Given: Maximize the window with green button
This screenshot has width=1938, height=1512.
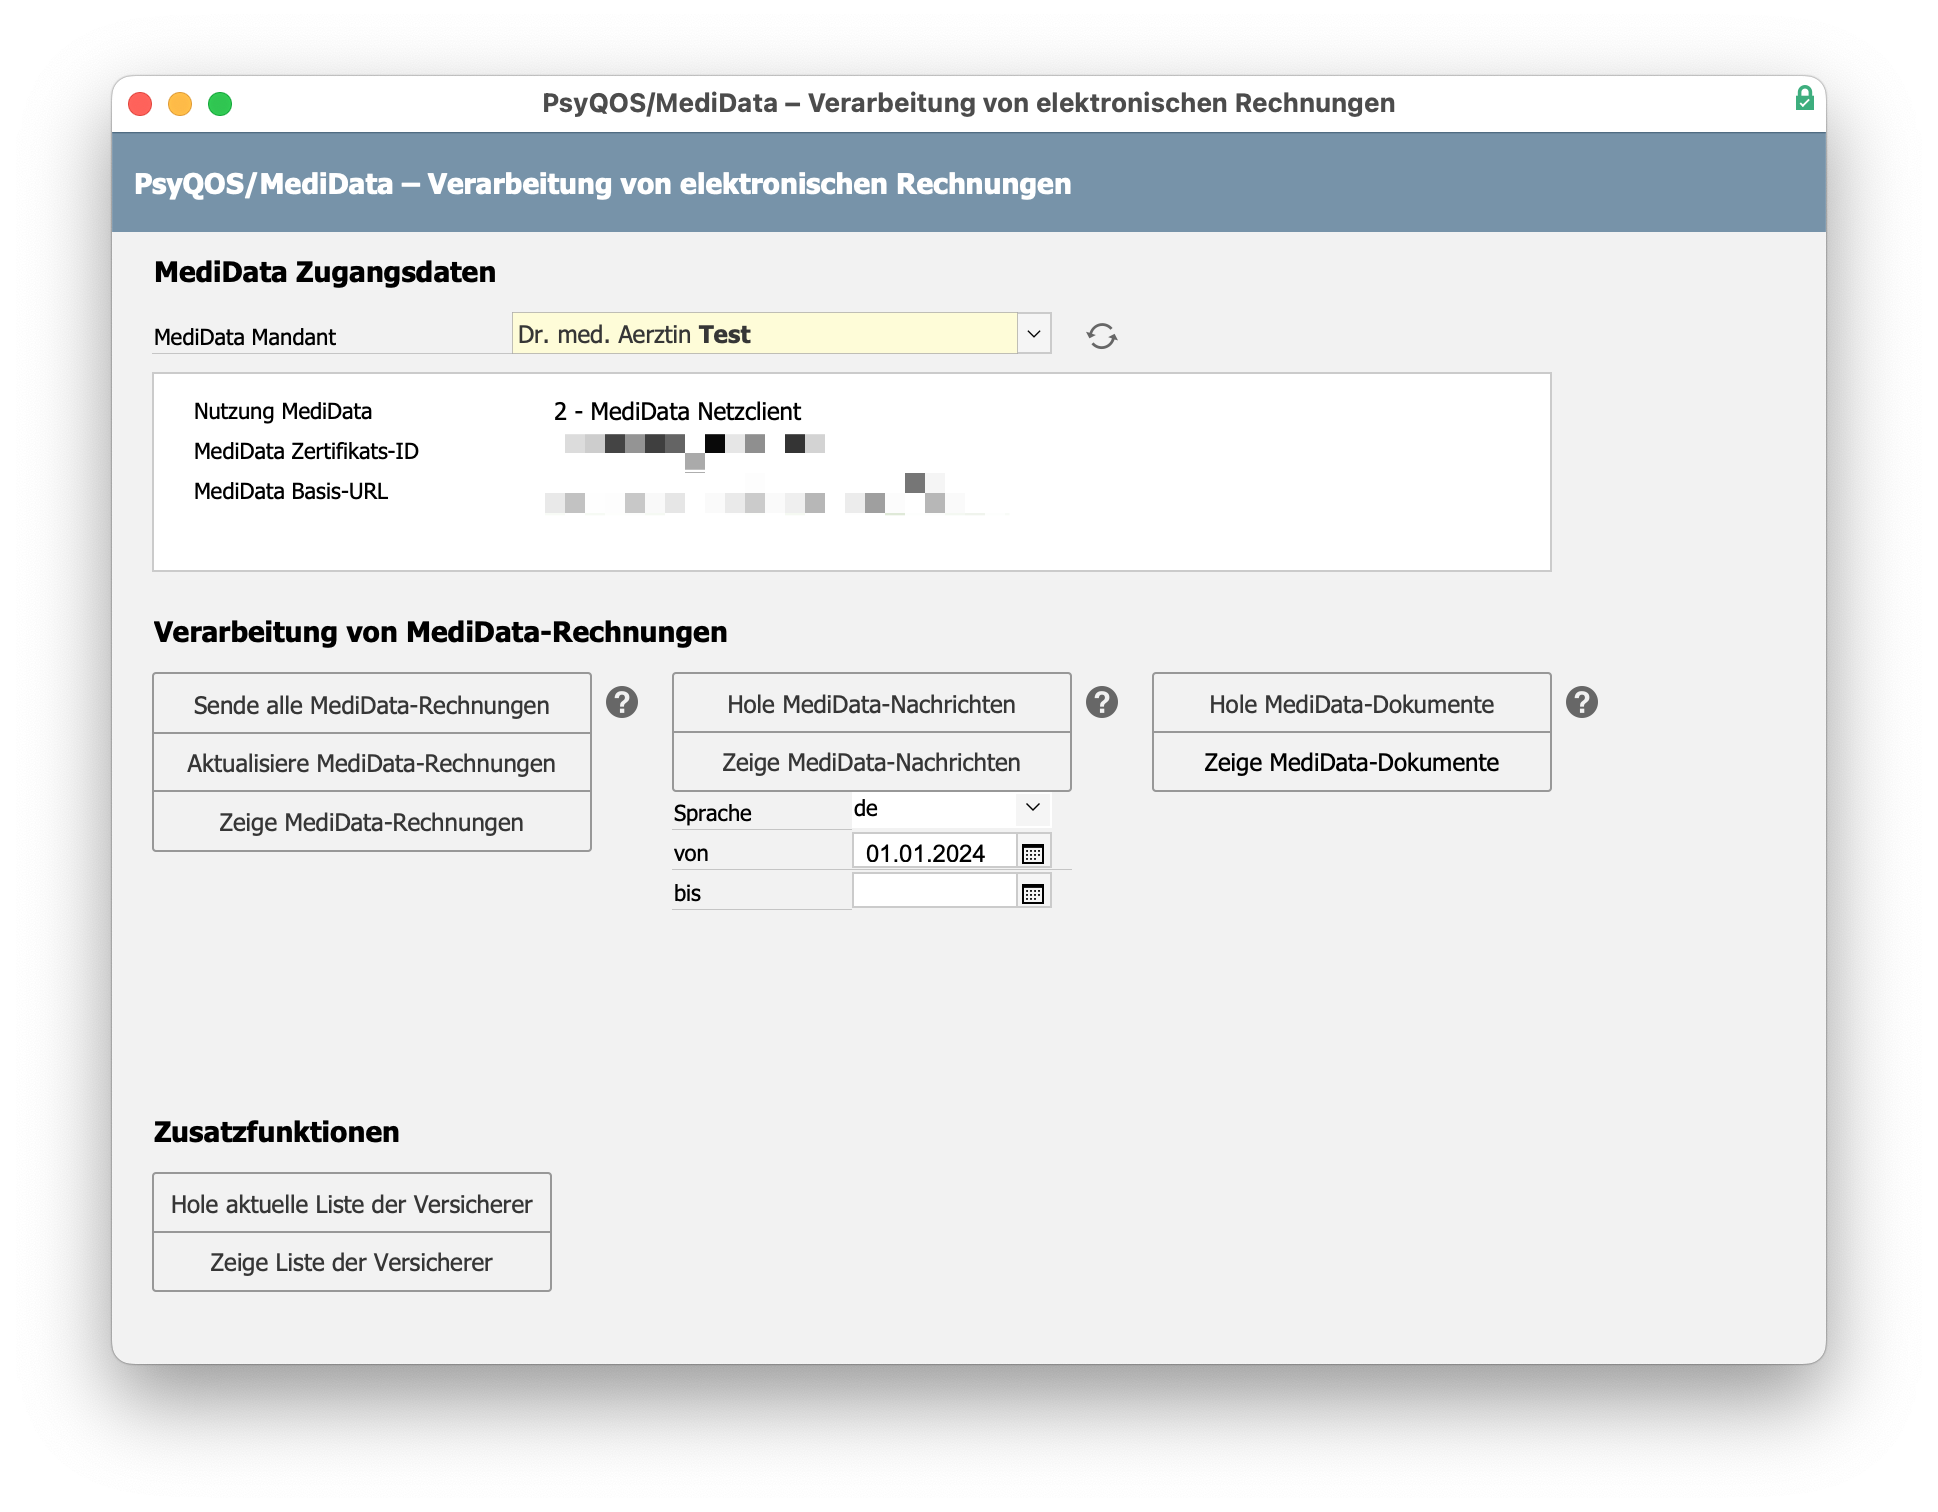Looking at the screenshot, I should [x=220, y=104].
